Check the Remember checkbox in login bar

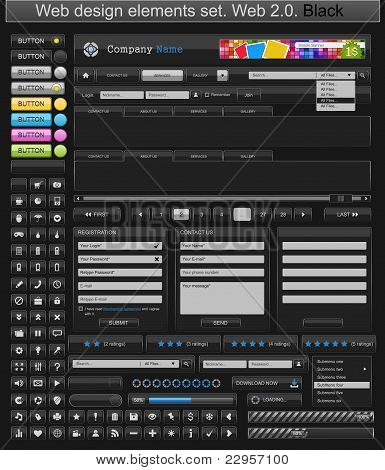click(x=207, y=95)
